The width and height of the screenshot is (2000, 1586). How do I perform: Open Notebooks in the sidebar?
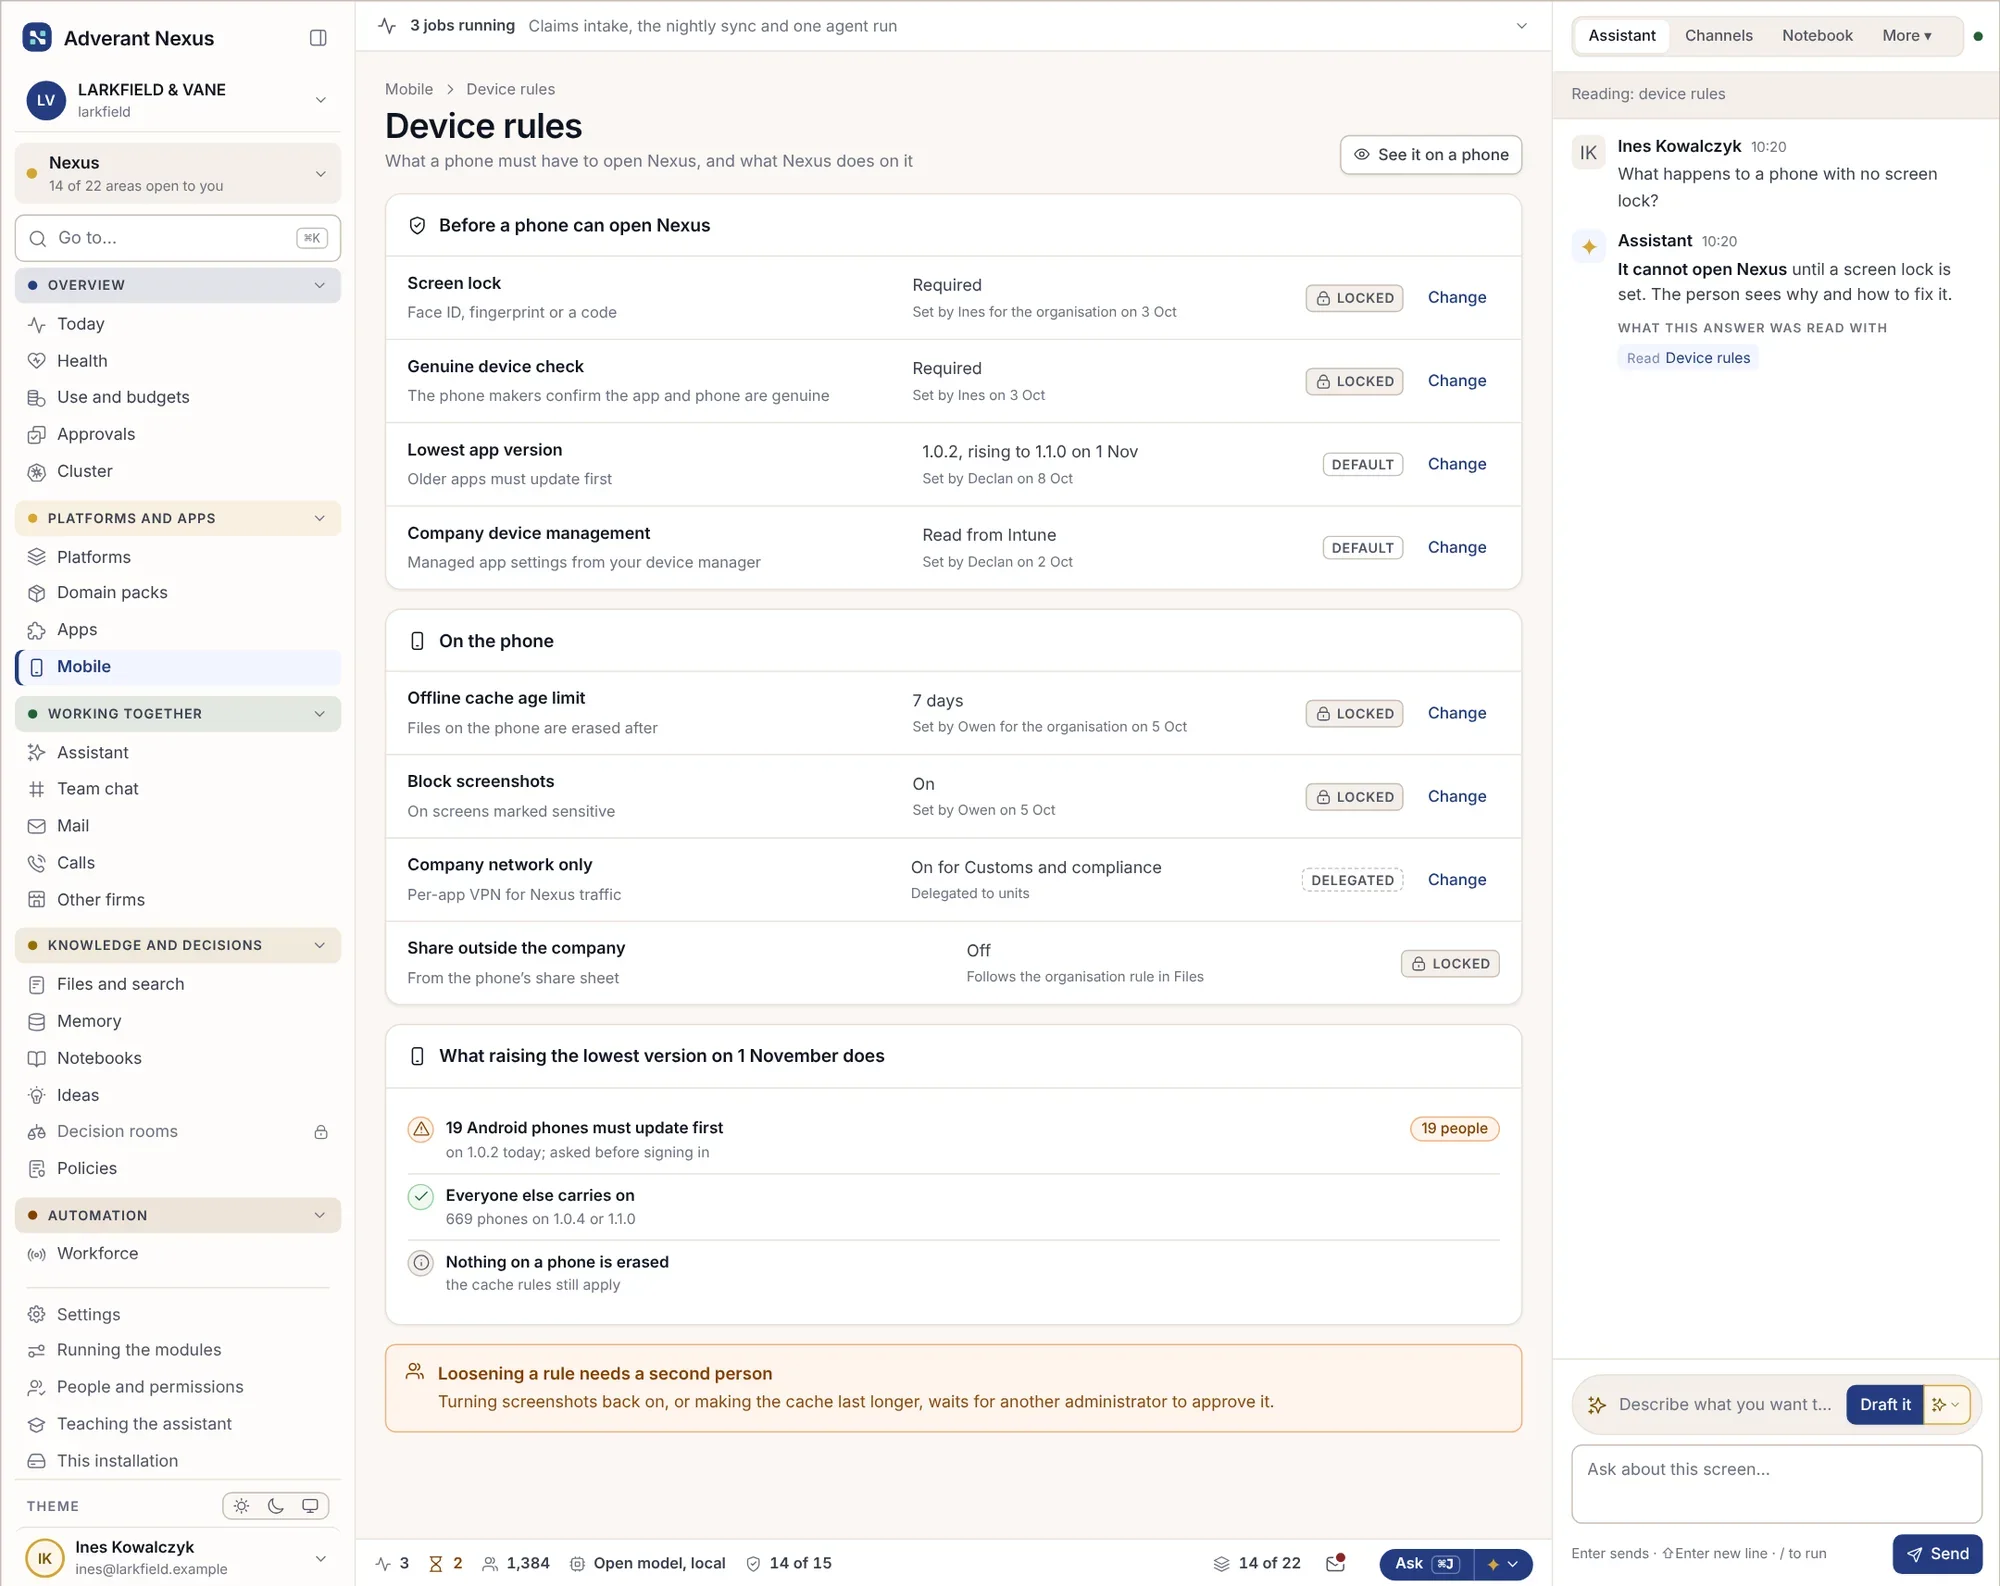coord(99,1058)
